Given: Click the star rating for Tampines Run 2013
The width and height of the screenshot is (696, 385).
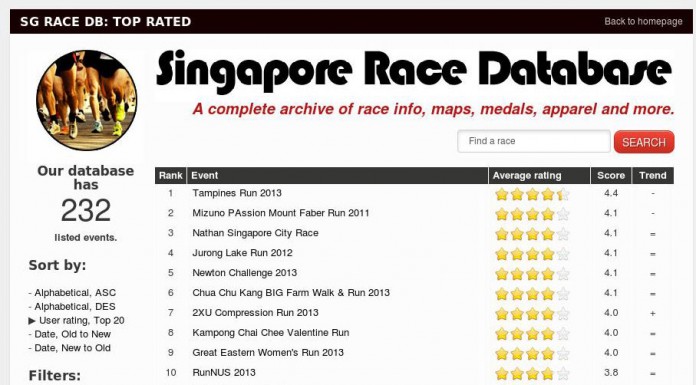Looking at the screenshot, I should click(x=532, y=194).
